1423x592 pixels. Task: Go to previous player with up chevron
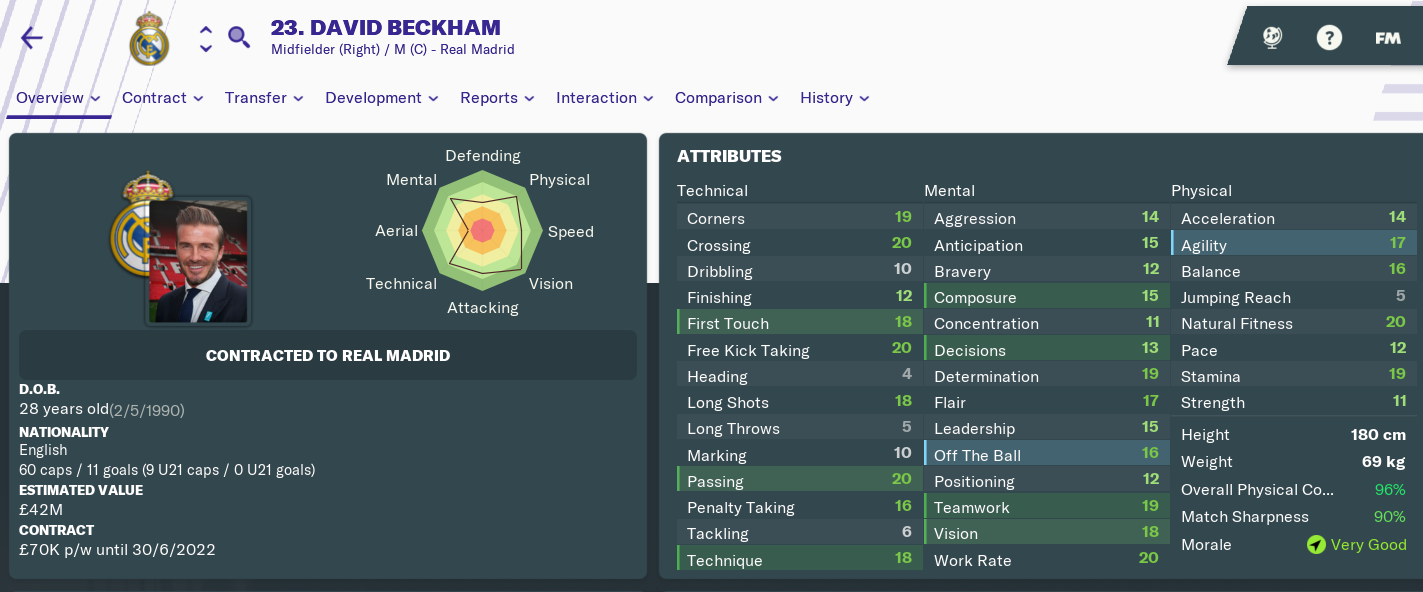(206, 29)
